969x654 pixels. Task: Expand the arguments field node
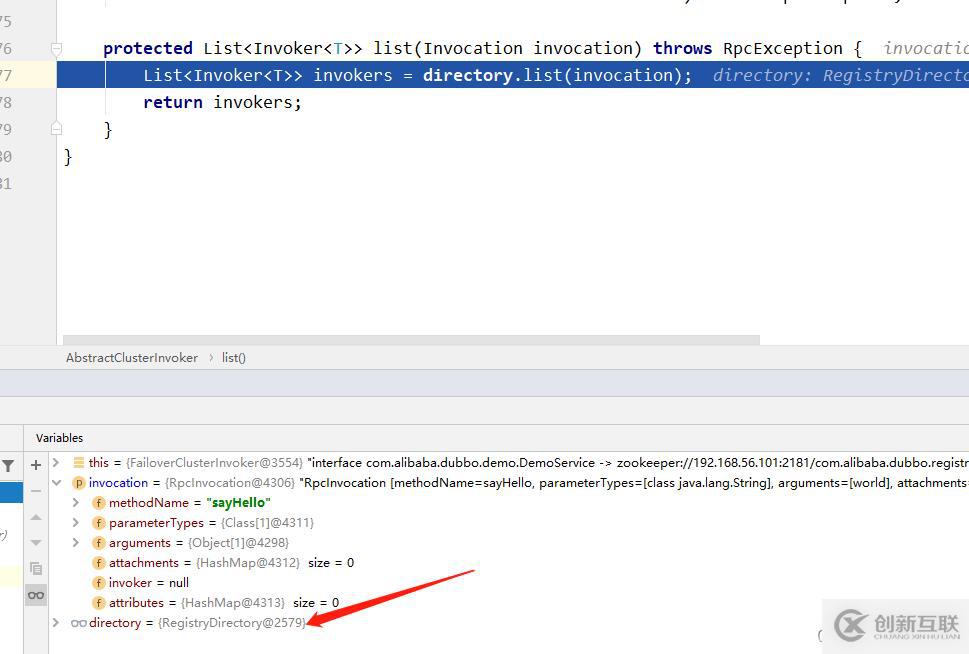click(x=76, y=543)
